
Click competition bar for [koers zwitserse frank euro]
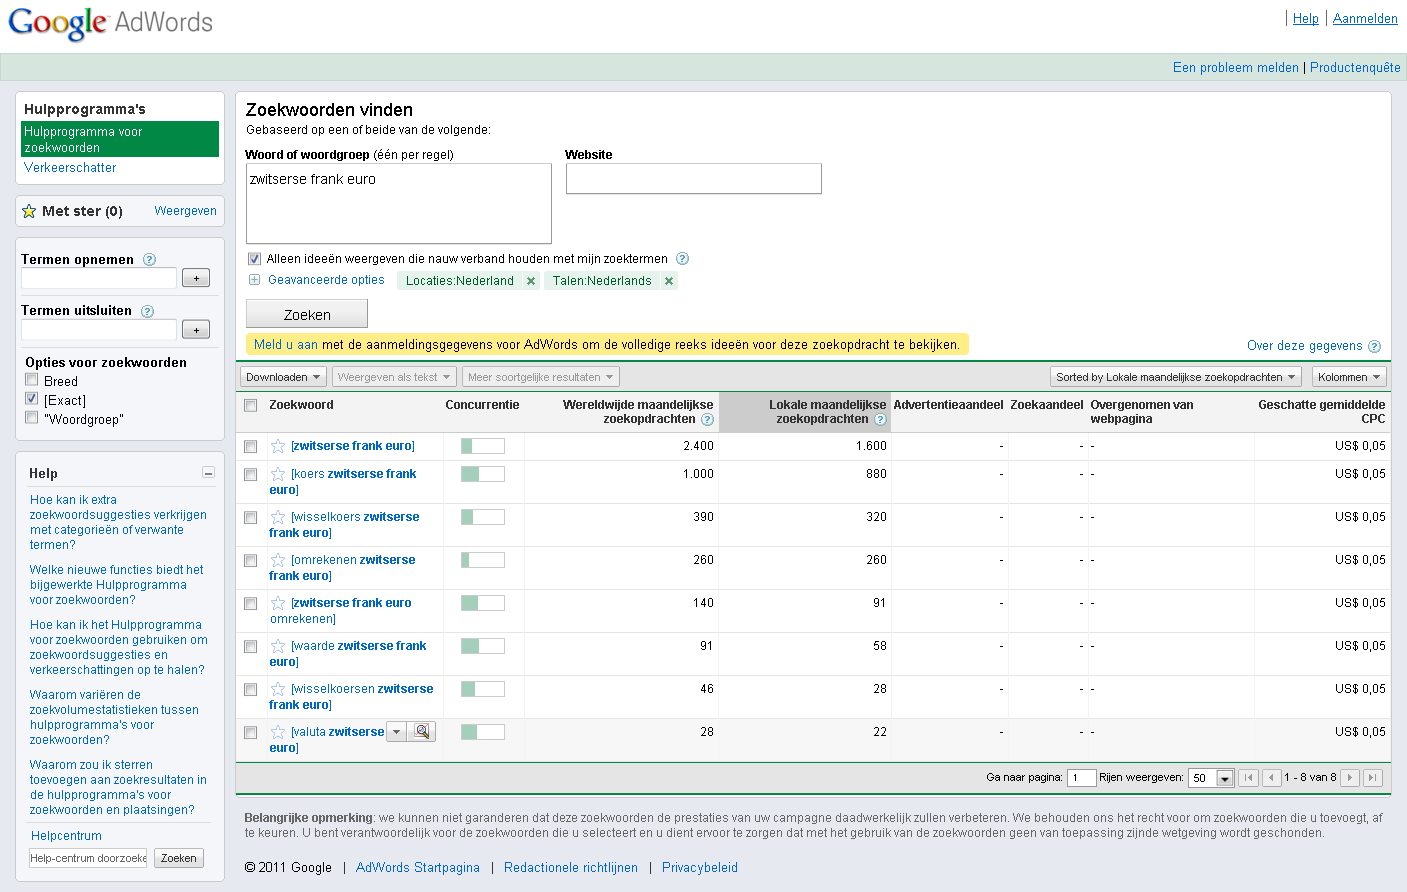pyautogui.click(x=483, y=474)
